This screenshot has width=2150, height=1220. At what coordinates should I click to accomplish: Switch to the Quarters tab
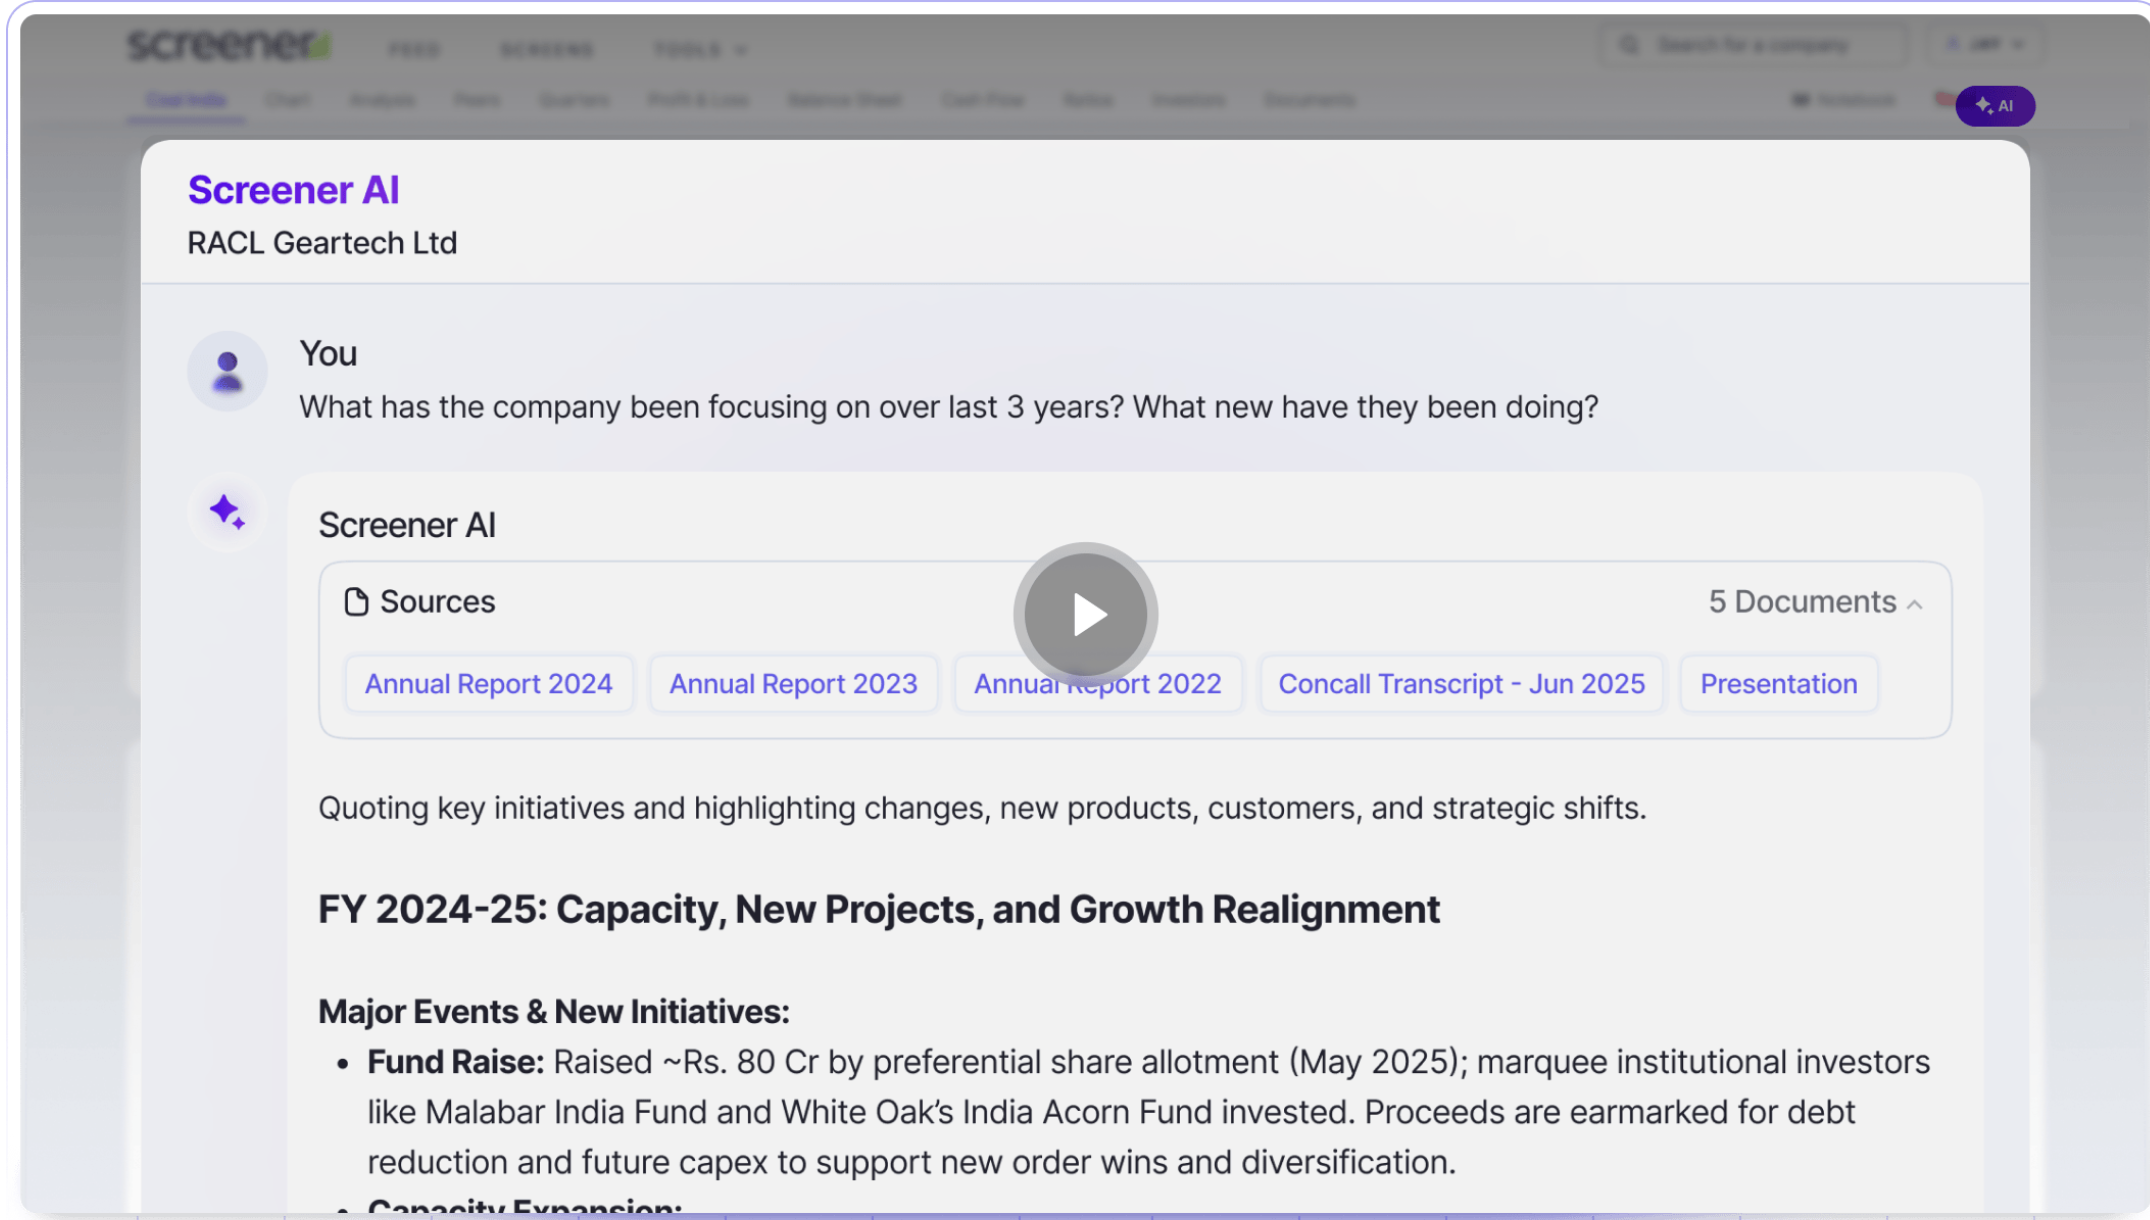[x=574, y=100]
